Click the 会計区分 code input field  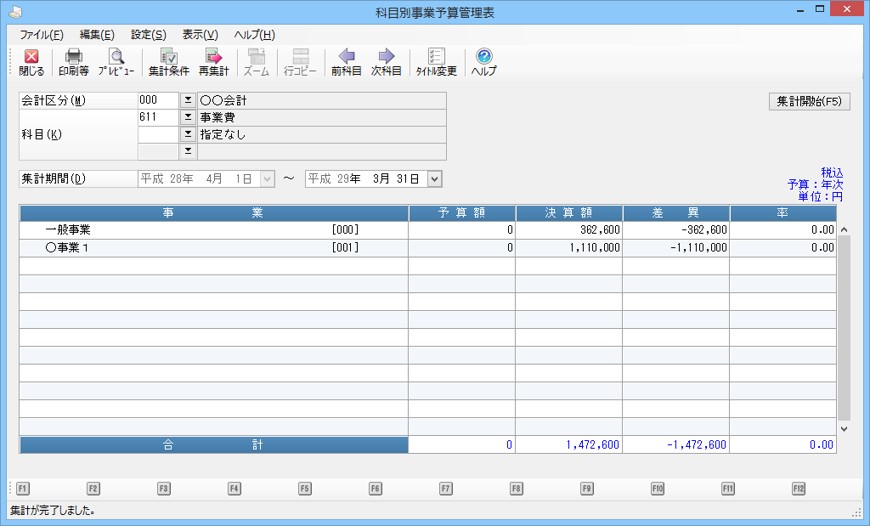coord(157,101)
